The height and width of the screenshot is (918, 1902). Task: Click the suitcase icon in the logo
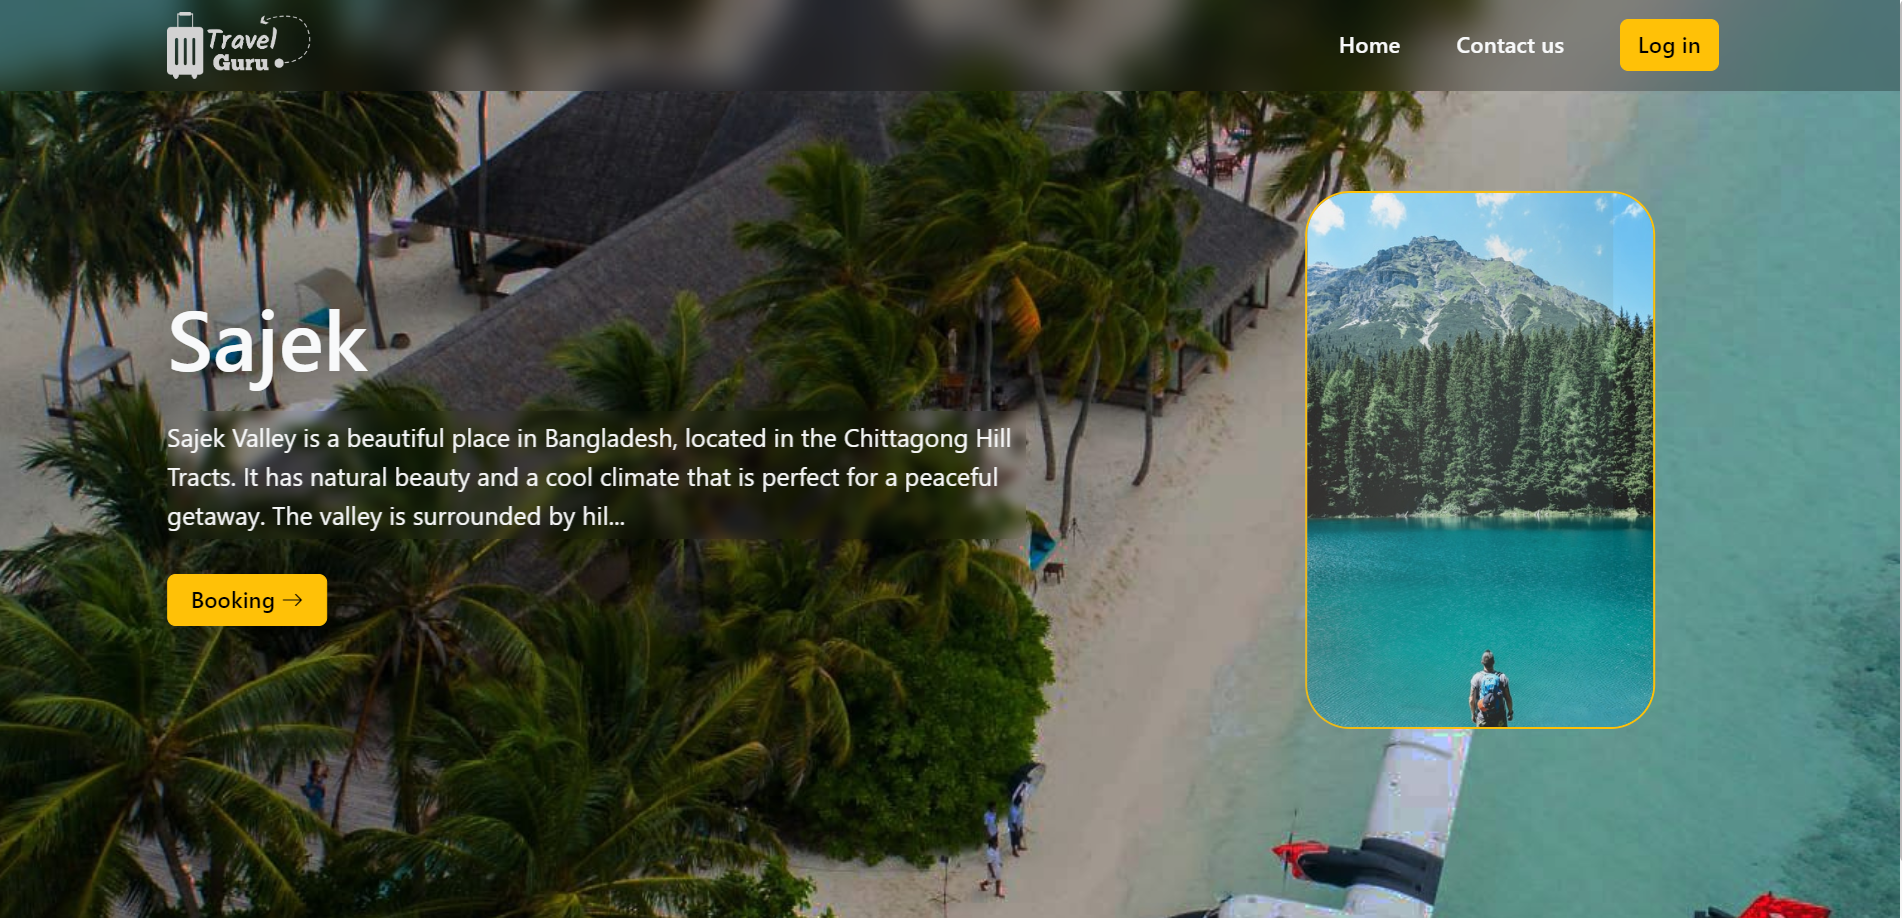pyautogui.click(x=185, y=46)
